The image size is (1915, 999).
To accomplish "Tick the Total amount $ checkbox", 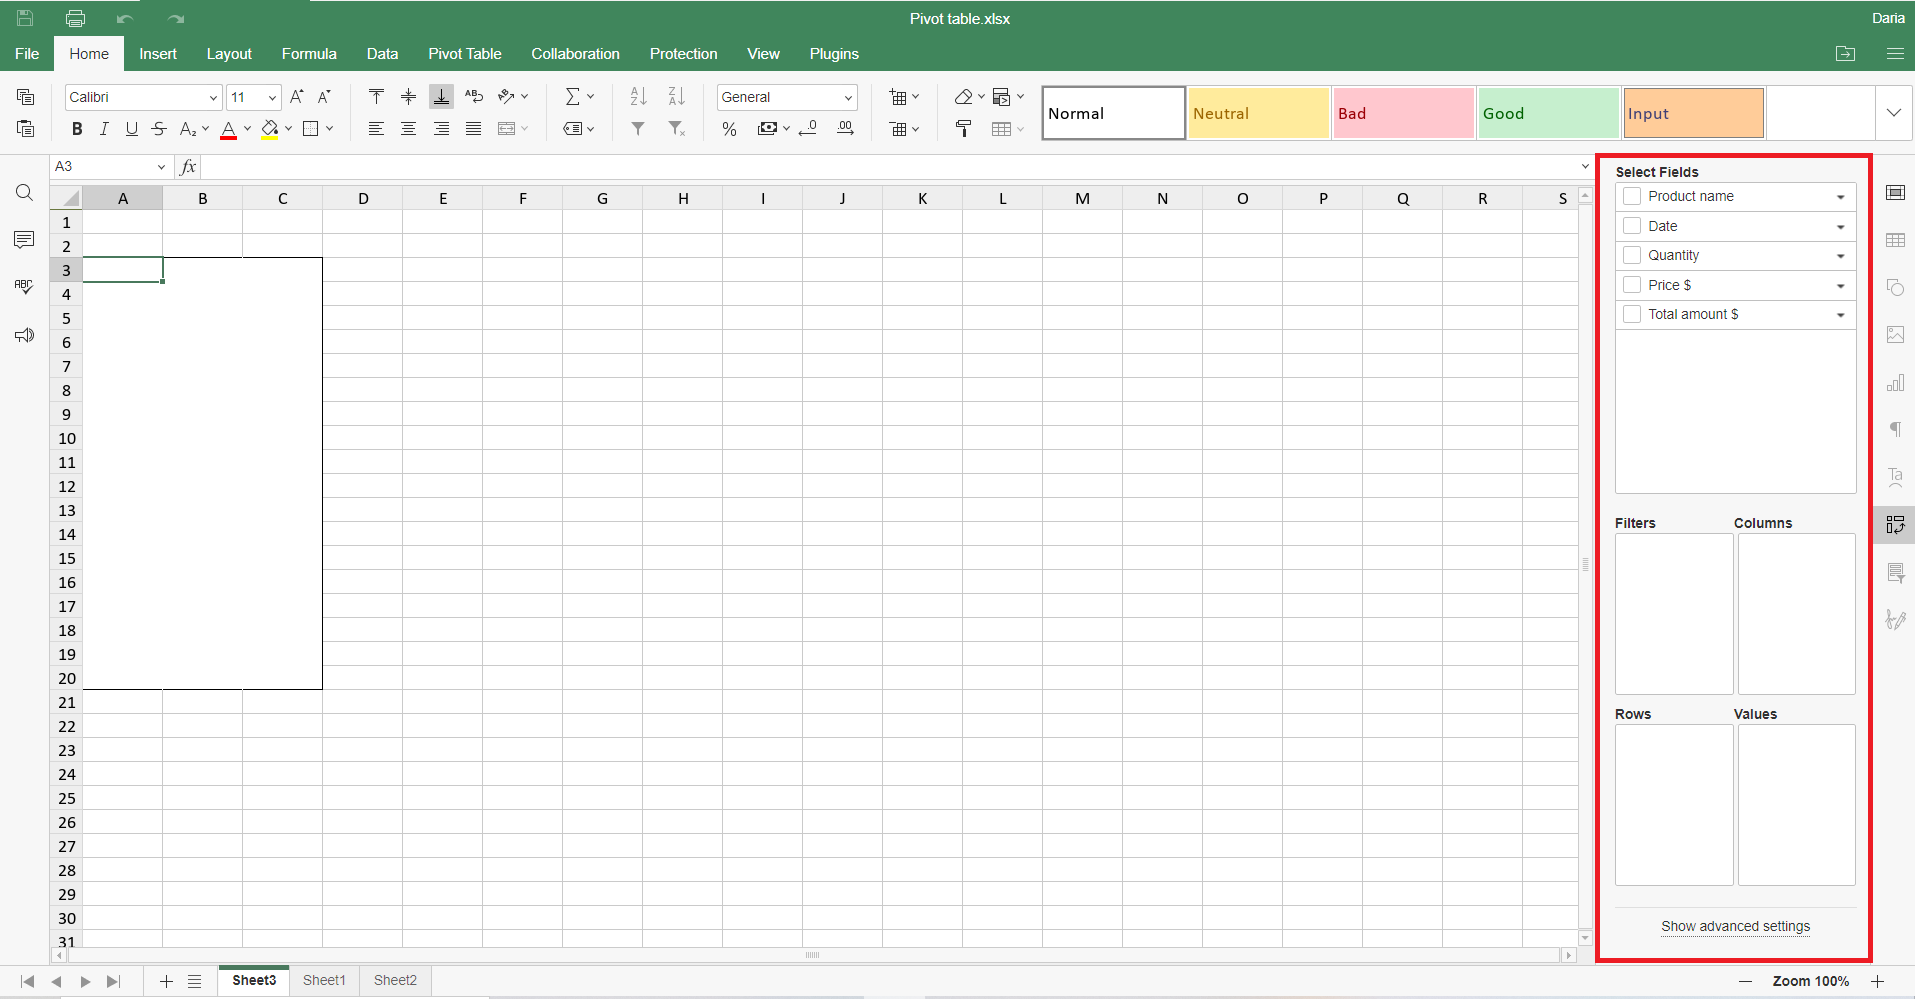I will coord(1633,314).
